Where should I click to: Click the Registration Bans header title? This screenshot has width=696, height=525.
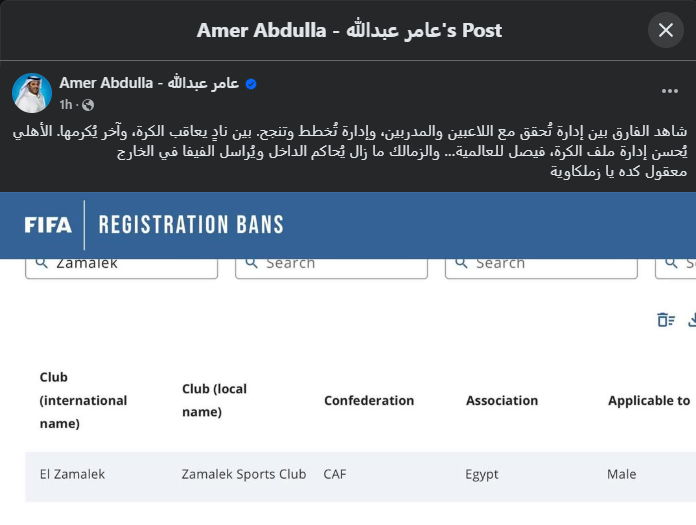(x=191, y=225)
